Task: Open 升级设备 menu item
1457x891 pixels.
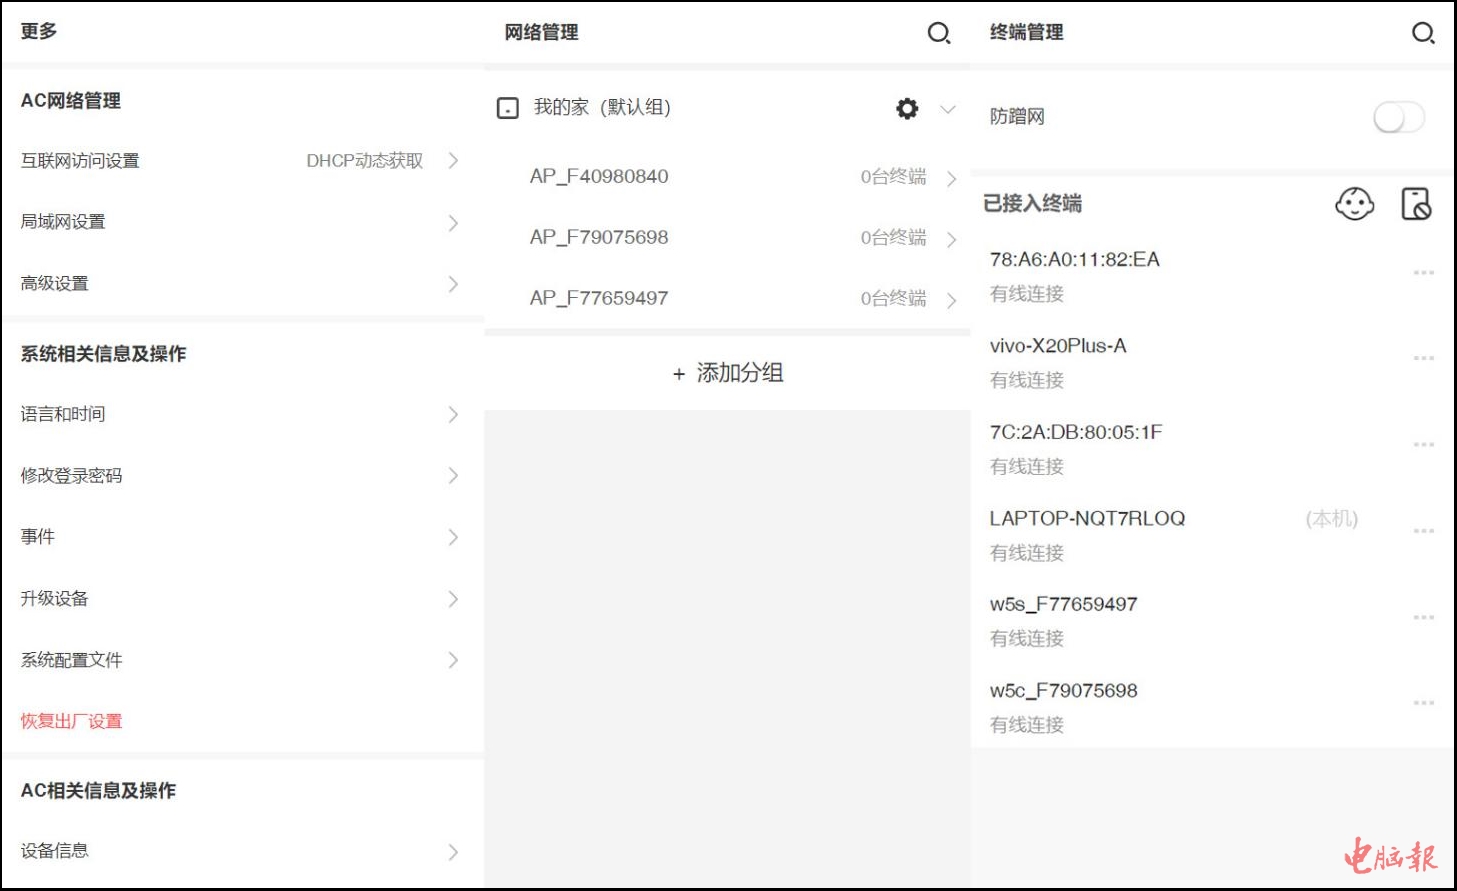Action: pyautogui.click(x=240, y=598)
